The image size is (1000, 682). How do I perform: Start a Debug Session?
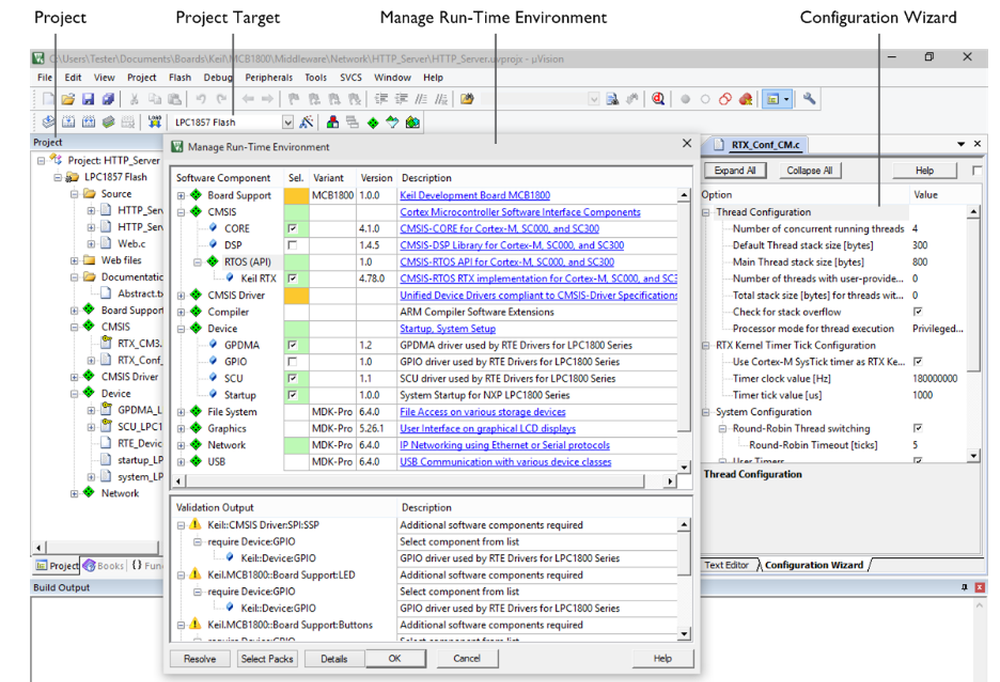coord(657,98)
